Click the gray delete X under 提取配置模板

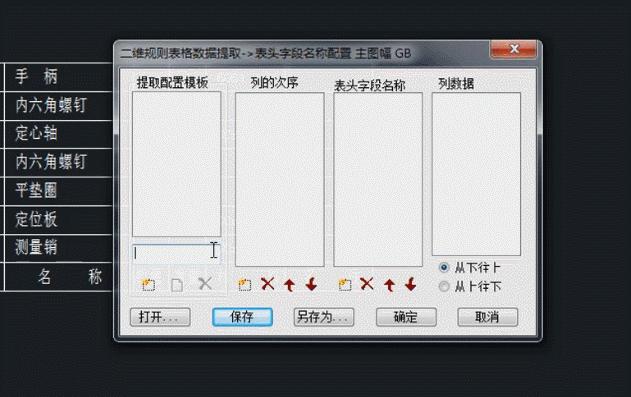click(205, 284)
